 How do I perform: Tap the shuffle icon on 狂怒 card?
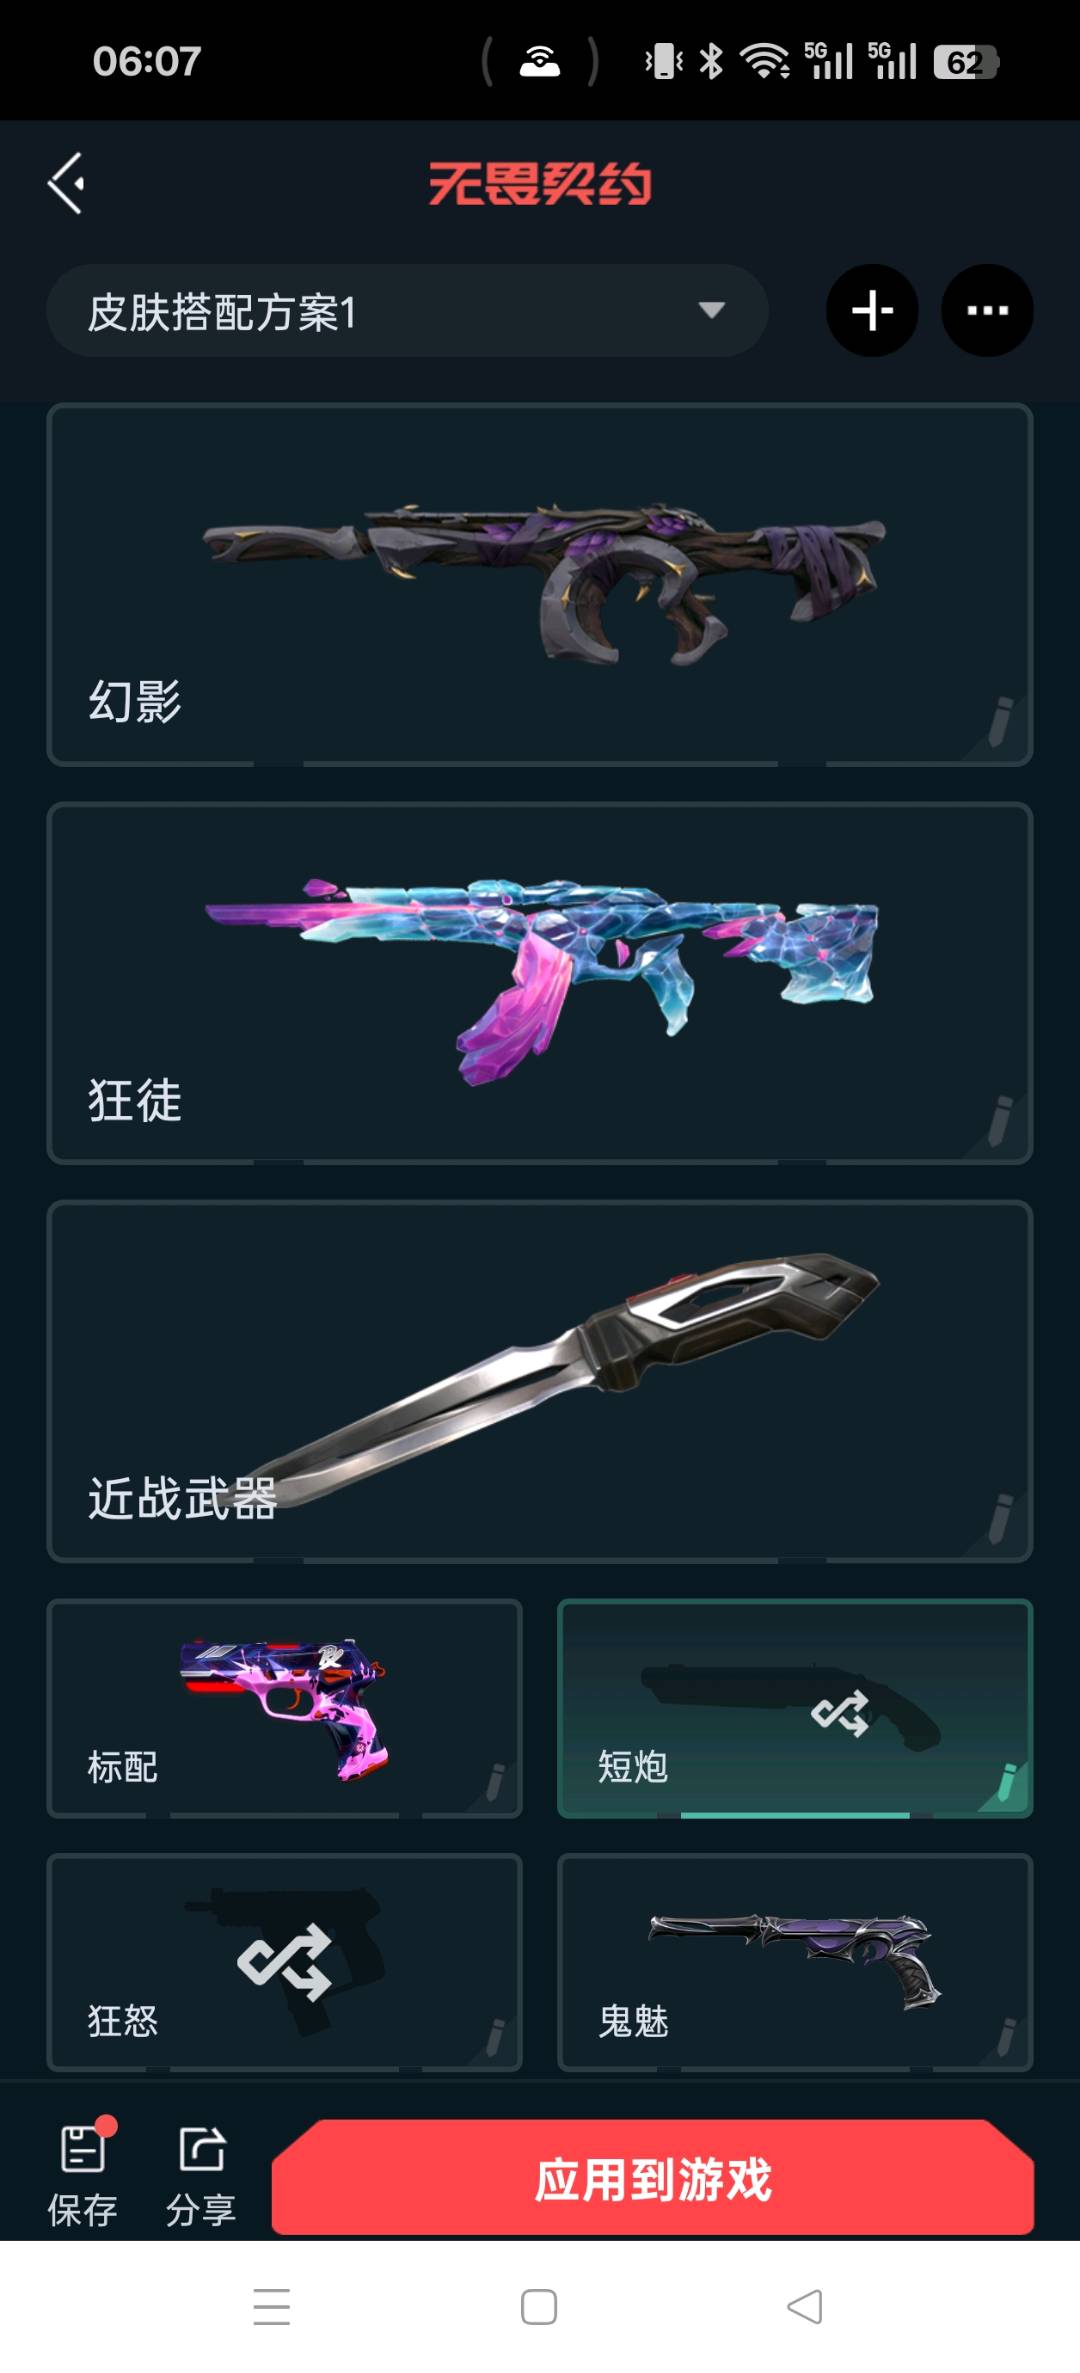coord(285,1962)
